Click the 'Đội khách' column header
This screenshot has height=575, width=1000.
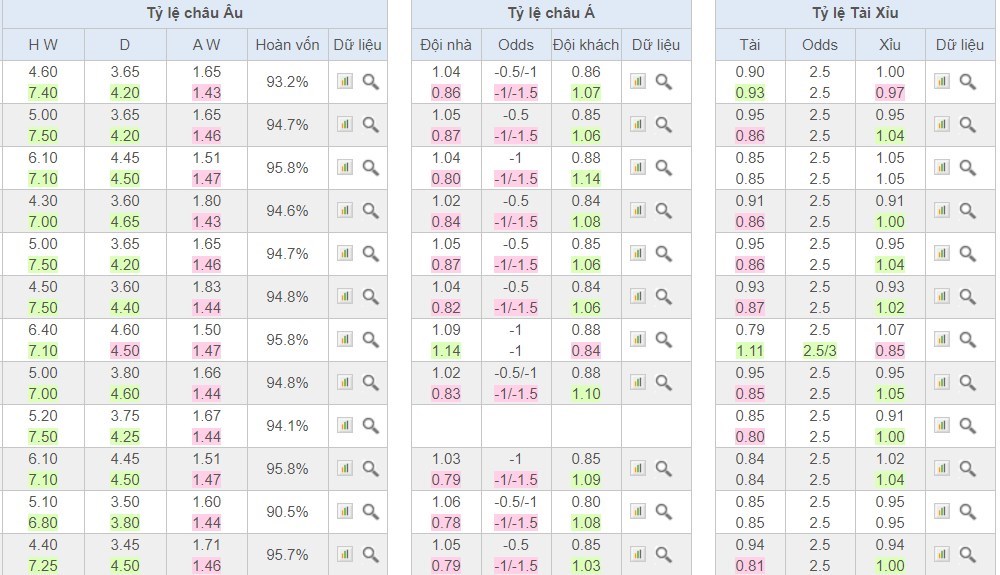(x=586, y=45)
